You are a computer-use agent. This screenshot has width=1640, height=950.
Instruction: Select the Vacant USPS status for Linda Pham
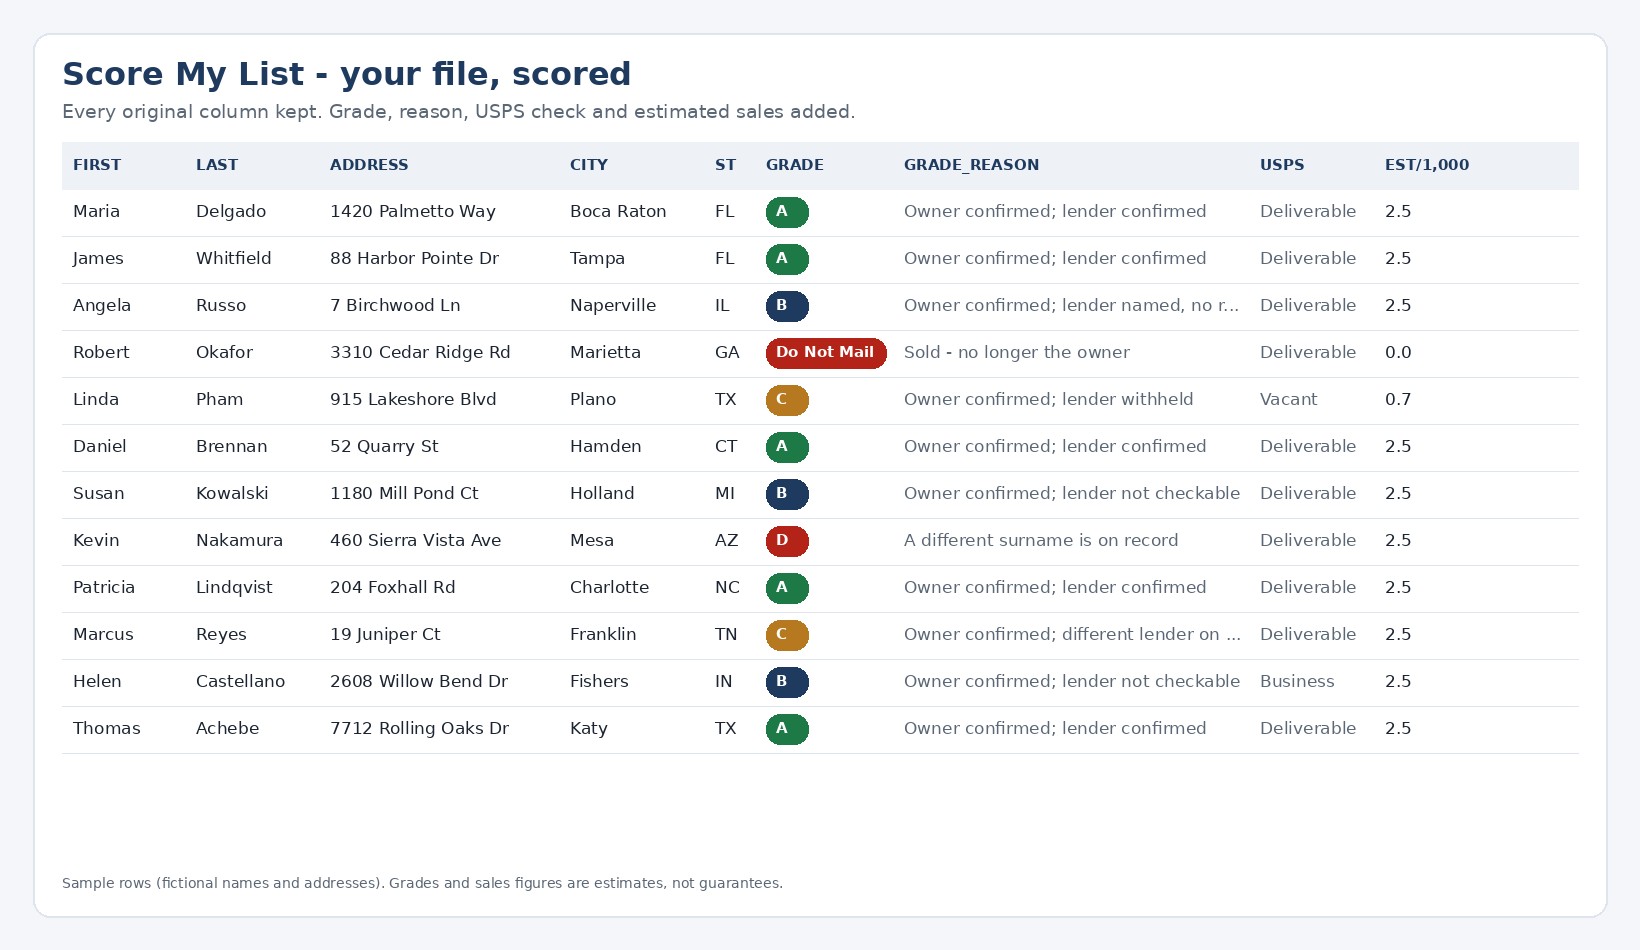(1288, 400)
